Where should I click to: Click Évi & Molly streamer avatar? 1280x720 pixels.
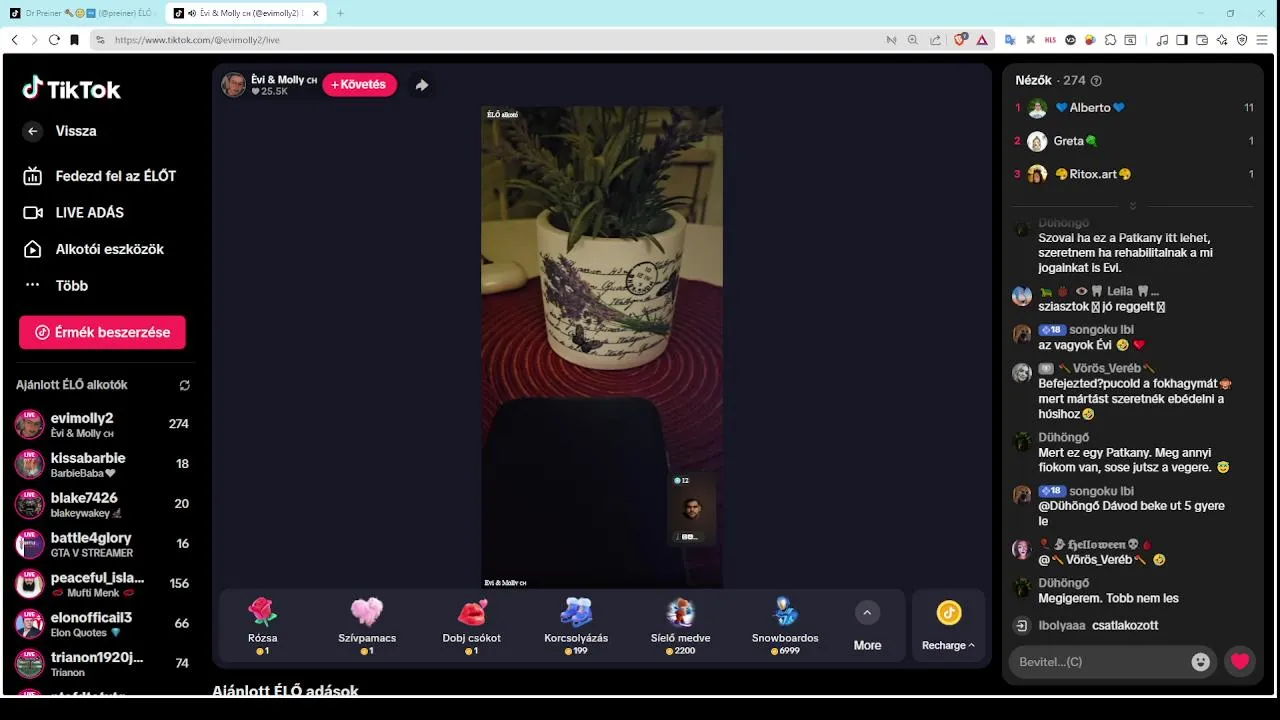pyautogui.click(x=233, y=85)
